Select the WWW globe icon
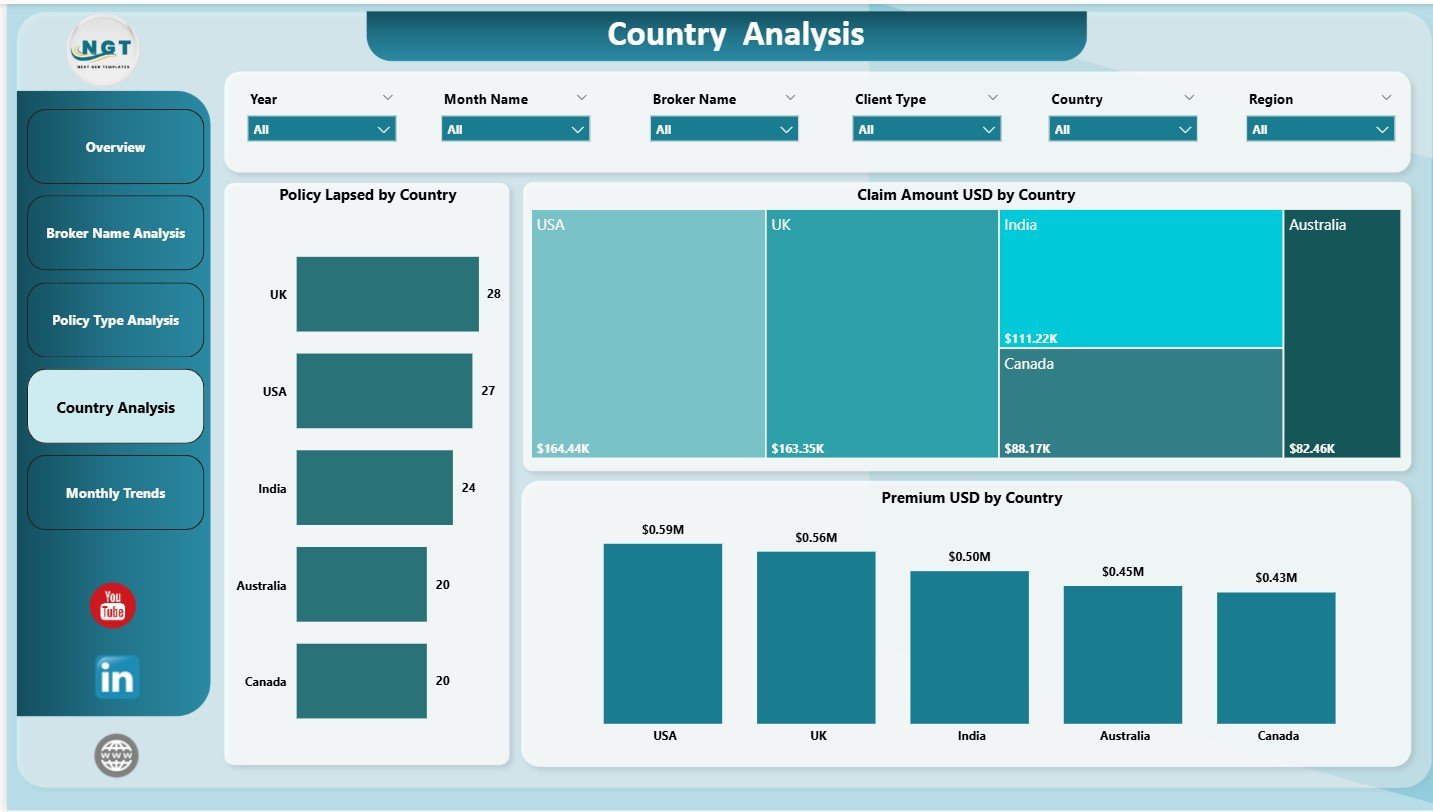1433x812 pixels. [x=116, y=755]
